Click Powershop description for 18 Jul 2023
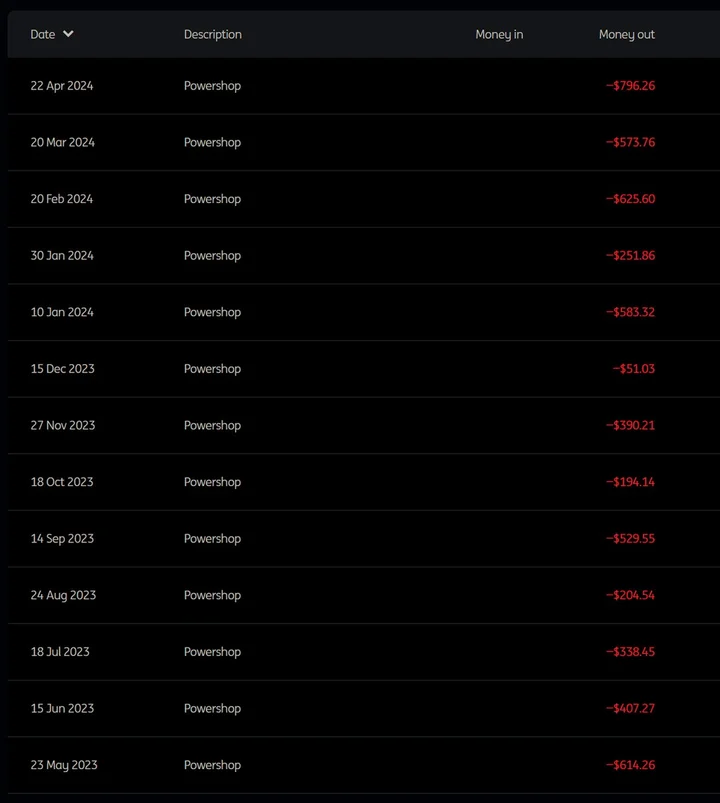720x803 pixels. [x=213, y=652]
